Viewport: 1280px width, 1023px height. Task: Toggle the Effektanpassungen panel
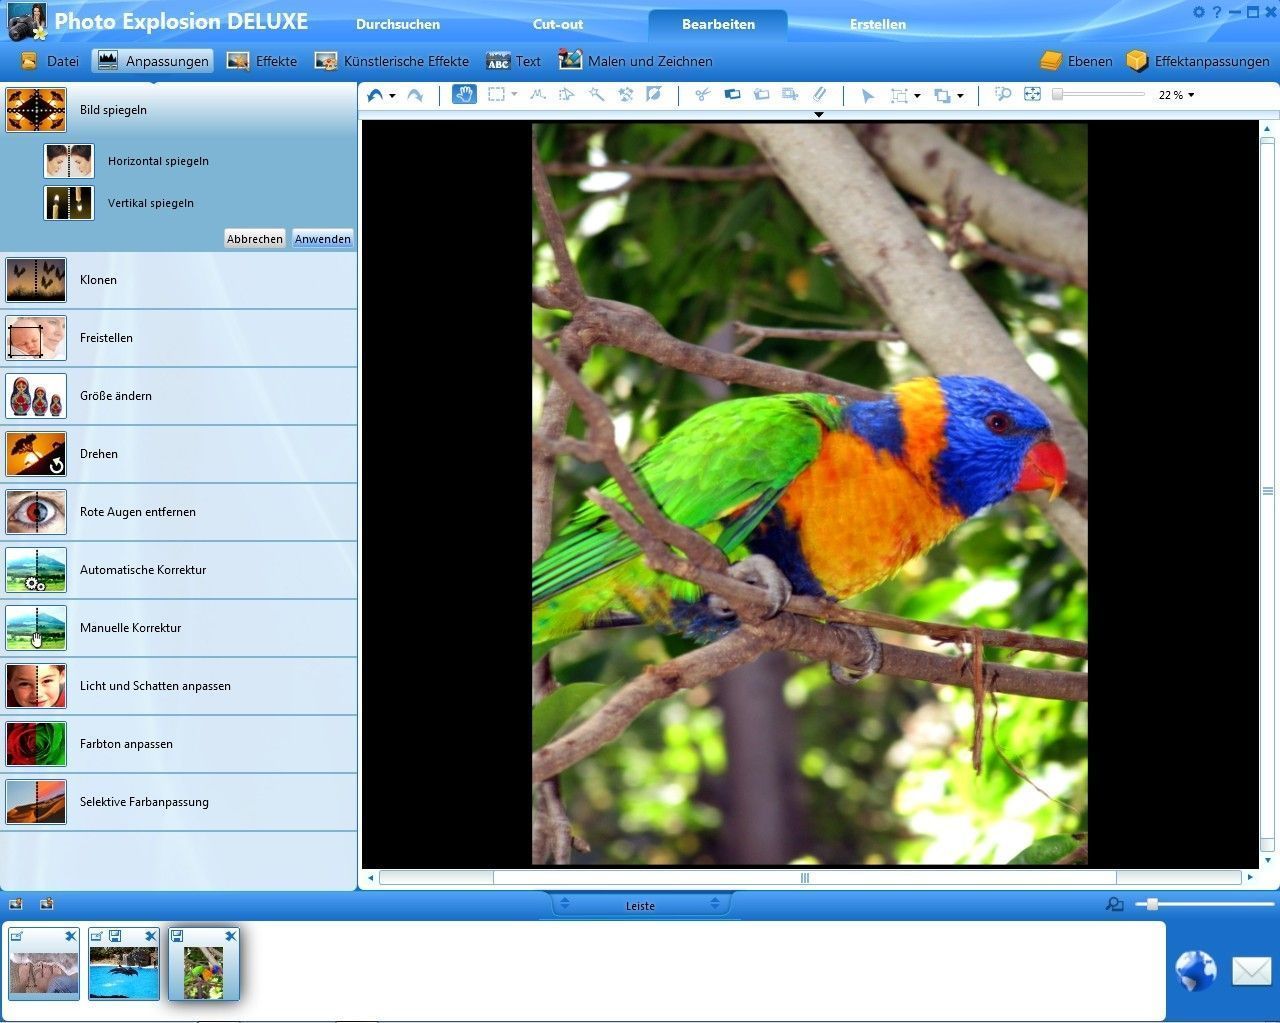[1198, 61]
